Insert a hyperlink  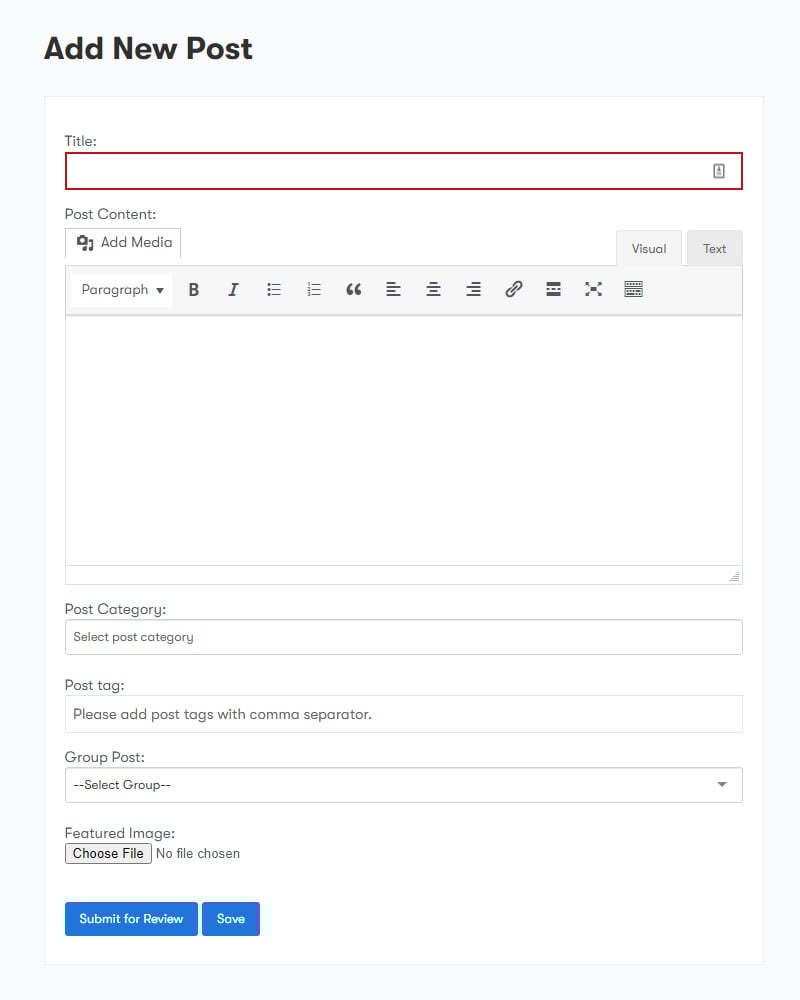(x=514, y=289)
